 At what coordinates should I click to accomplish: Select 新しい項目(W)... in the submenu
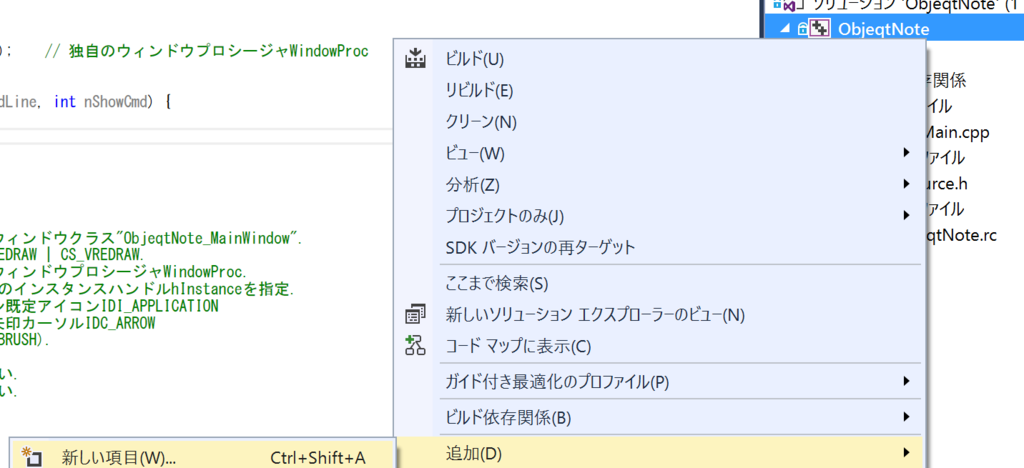coord(201,458)
